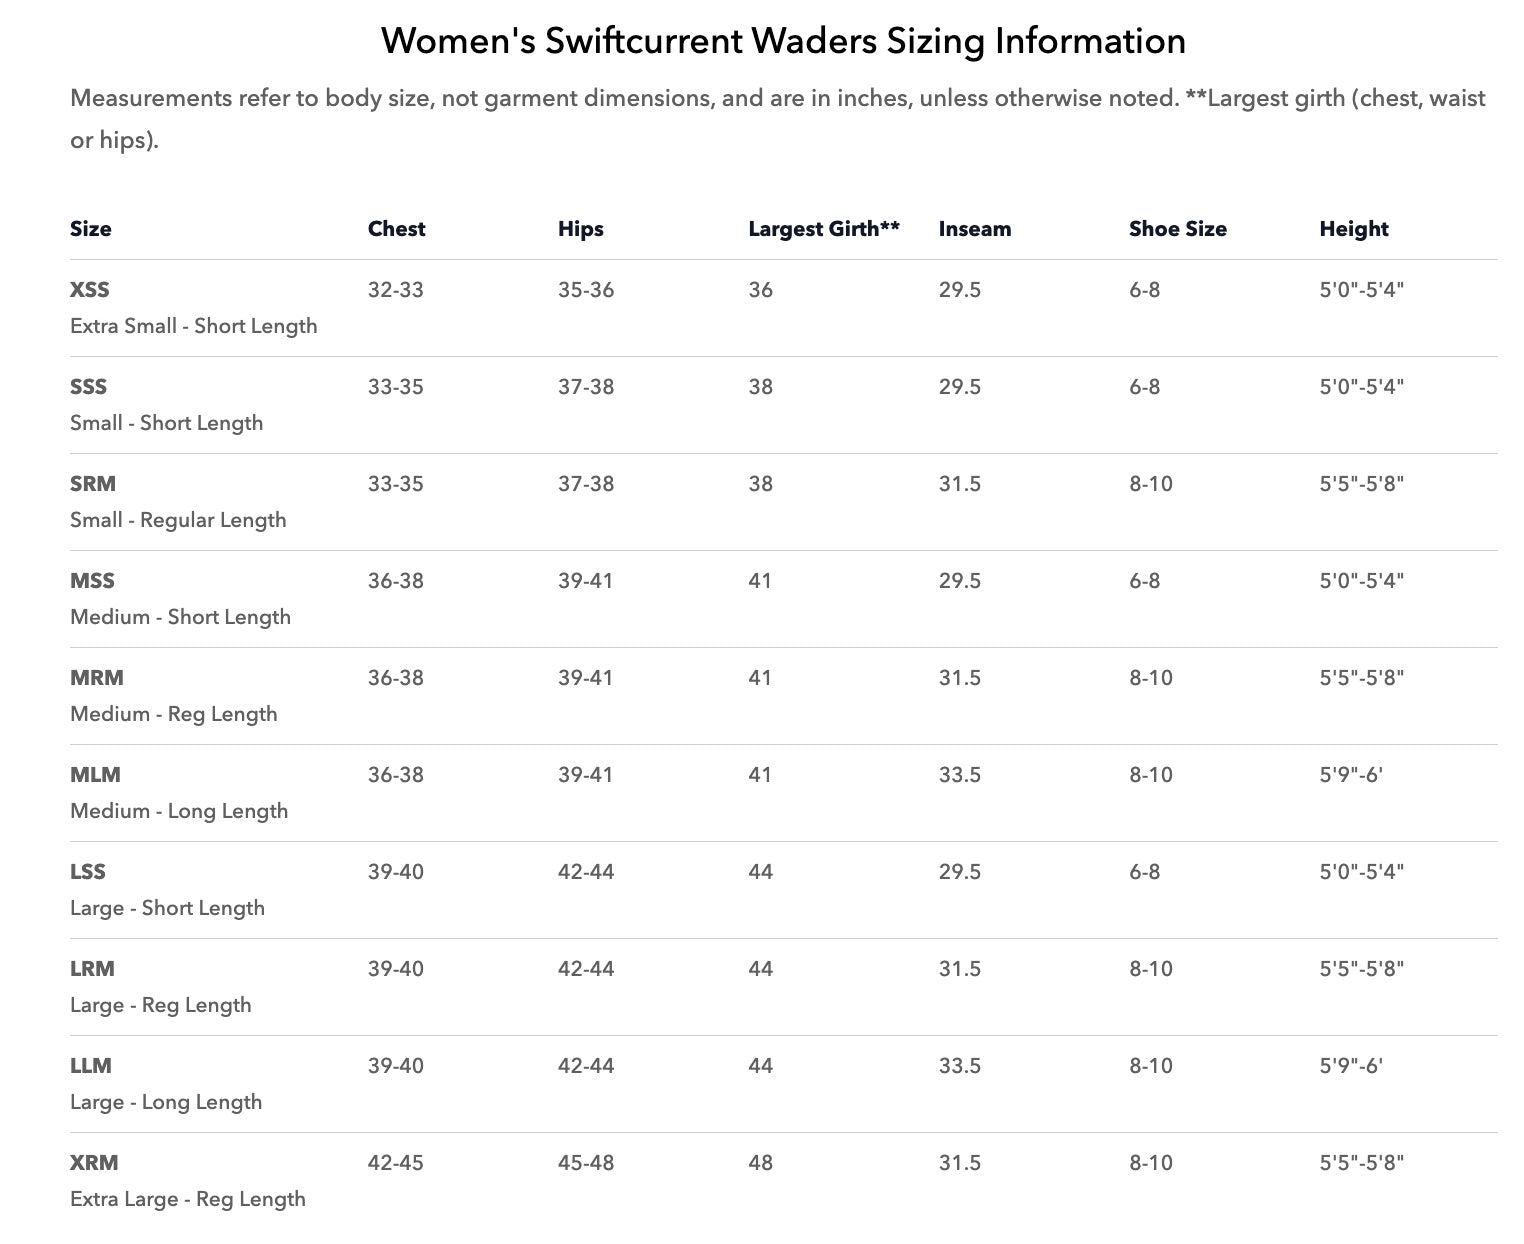
Task: Click the Size column header
Action: click(91, 229)
